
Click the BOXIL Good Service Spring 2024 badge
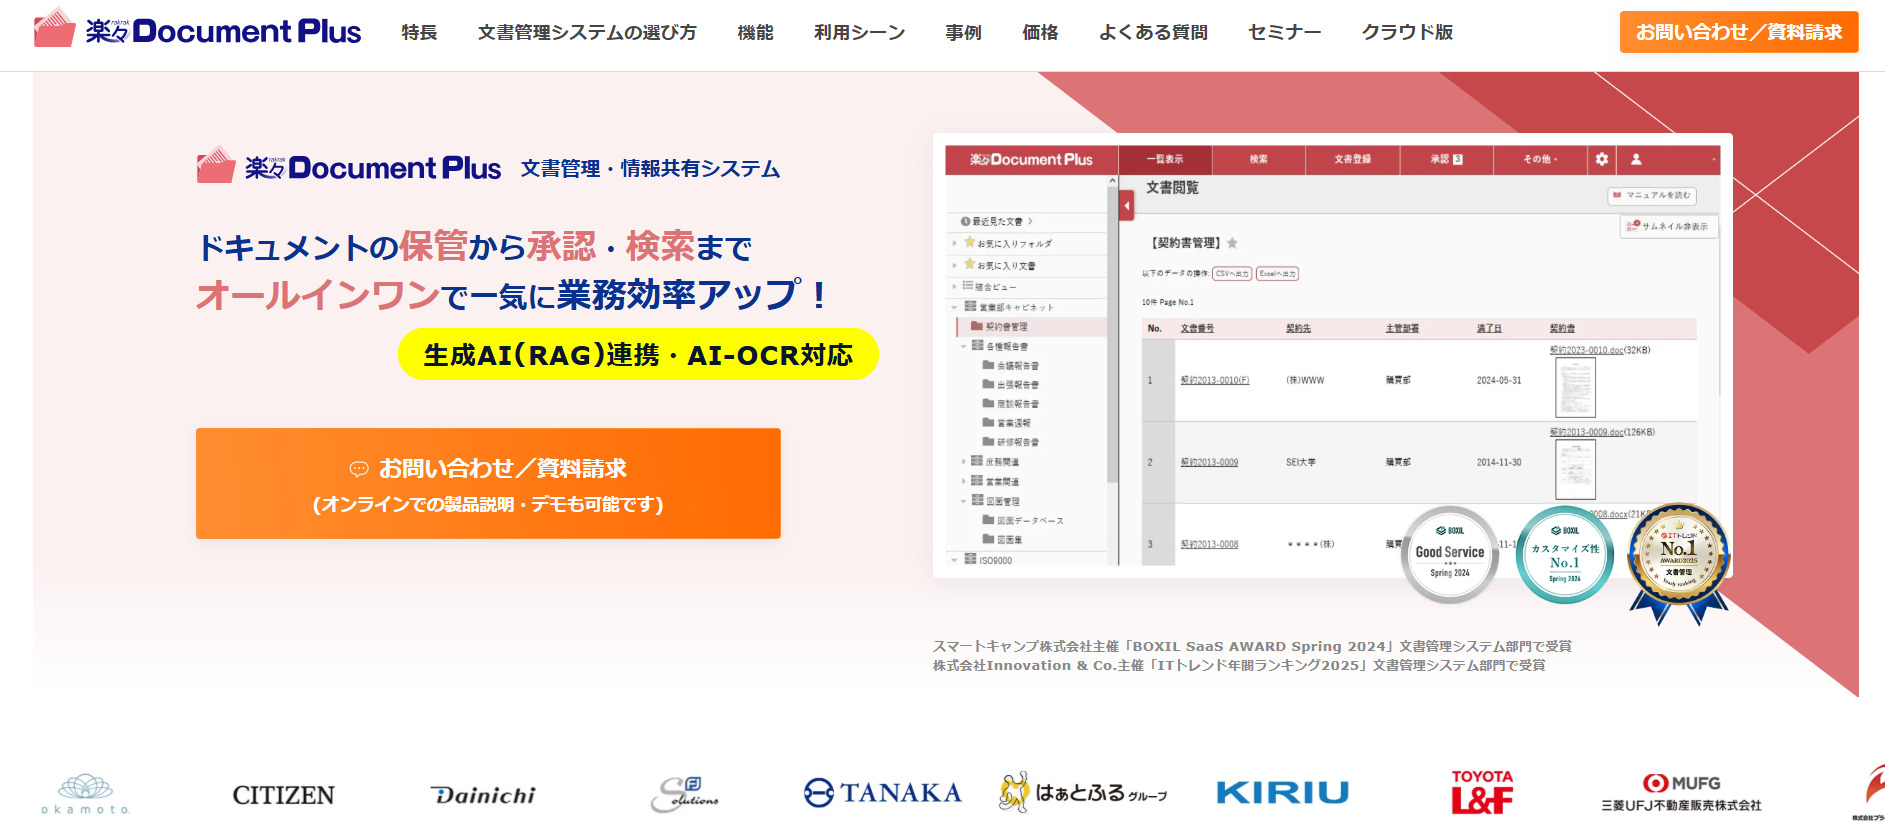point(1450,554)
